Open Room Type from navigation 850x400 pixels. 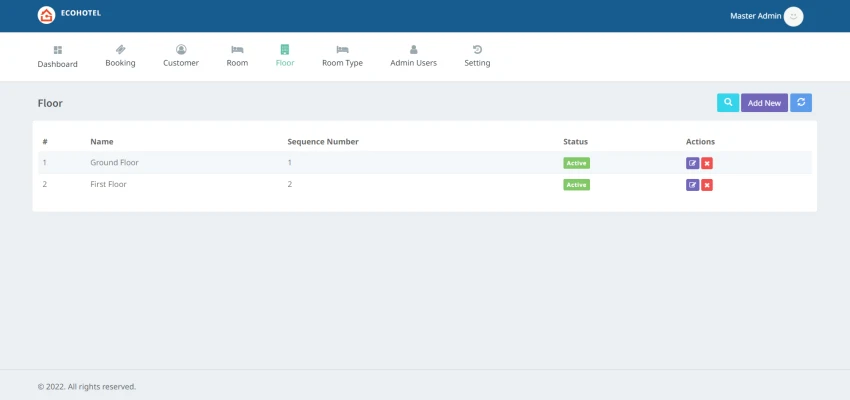point(342,56)
